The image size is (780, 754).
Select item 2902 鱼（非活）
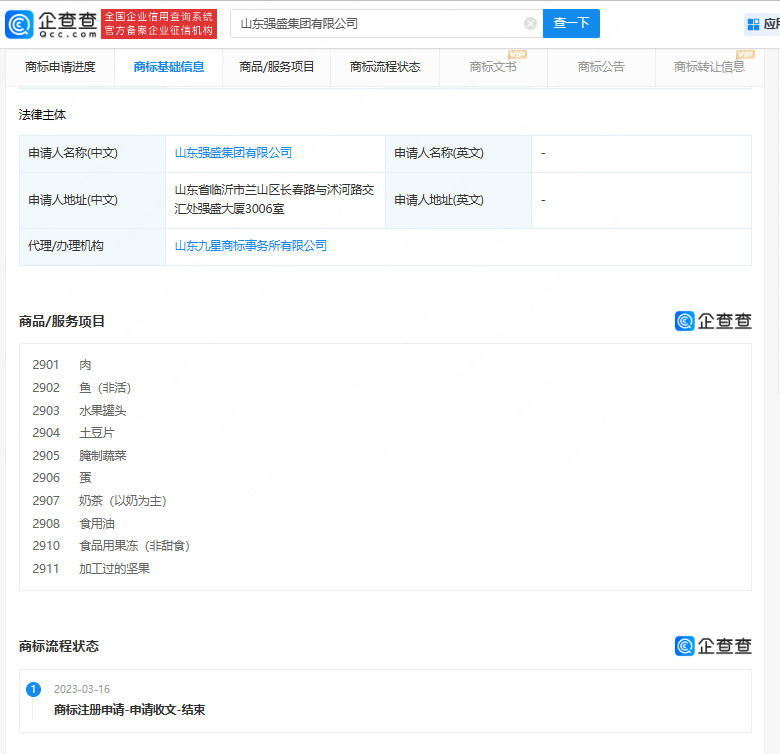click(x=82, y=387)
